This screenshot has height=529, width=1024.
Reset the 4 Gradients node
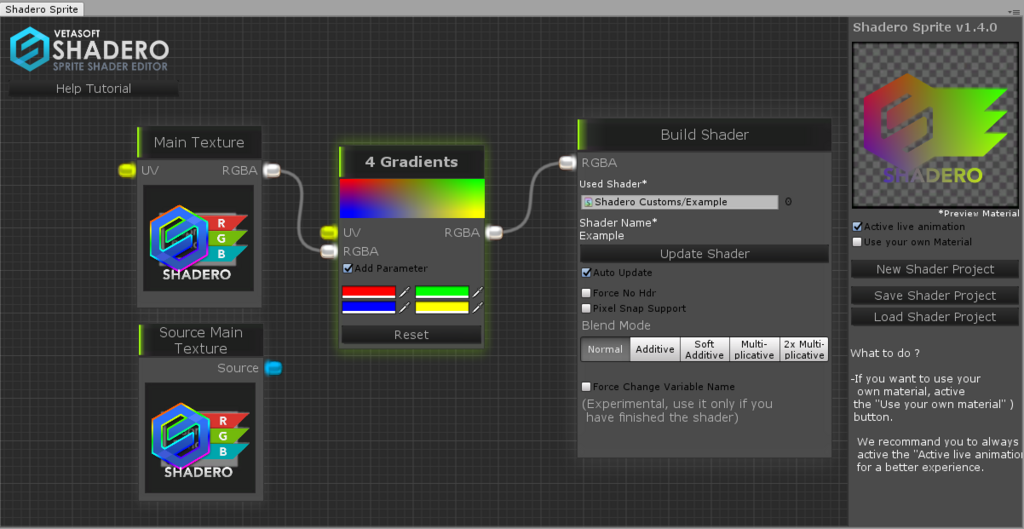tap(411, 335)
